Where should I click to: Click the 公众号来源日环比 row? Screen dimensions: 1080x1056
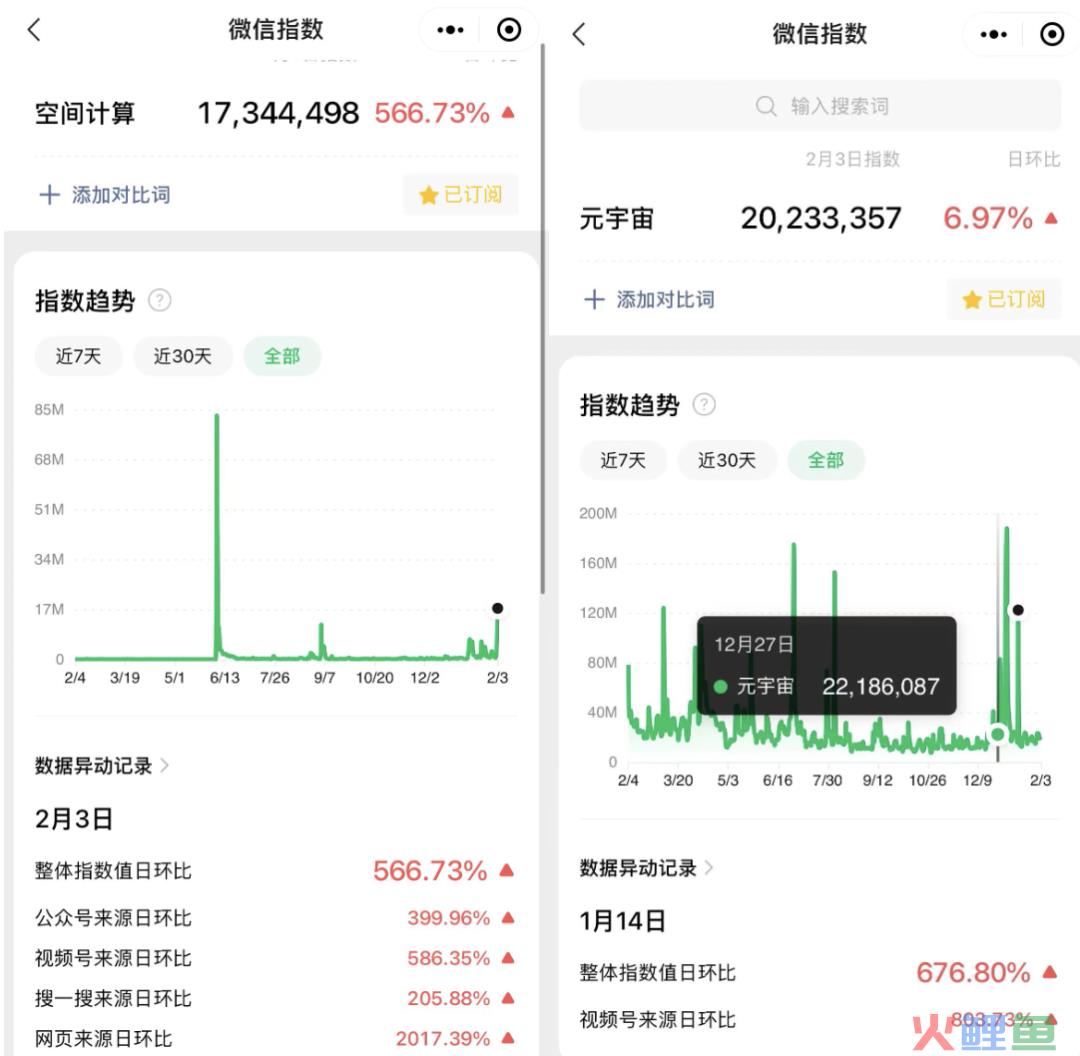click(275, 918)
